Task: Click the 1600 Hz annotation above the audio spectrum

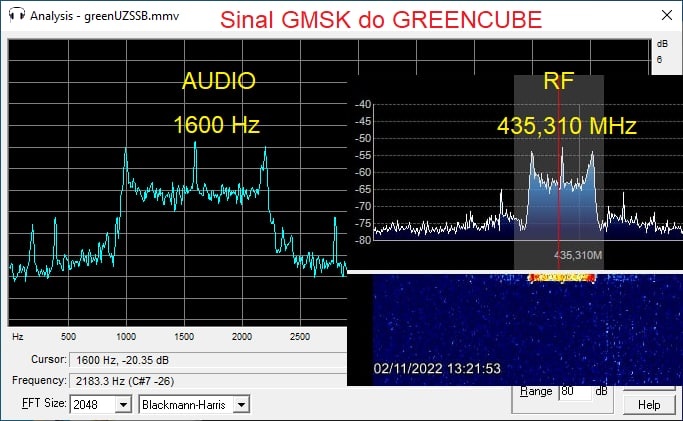Action: 216,125
